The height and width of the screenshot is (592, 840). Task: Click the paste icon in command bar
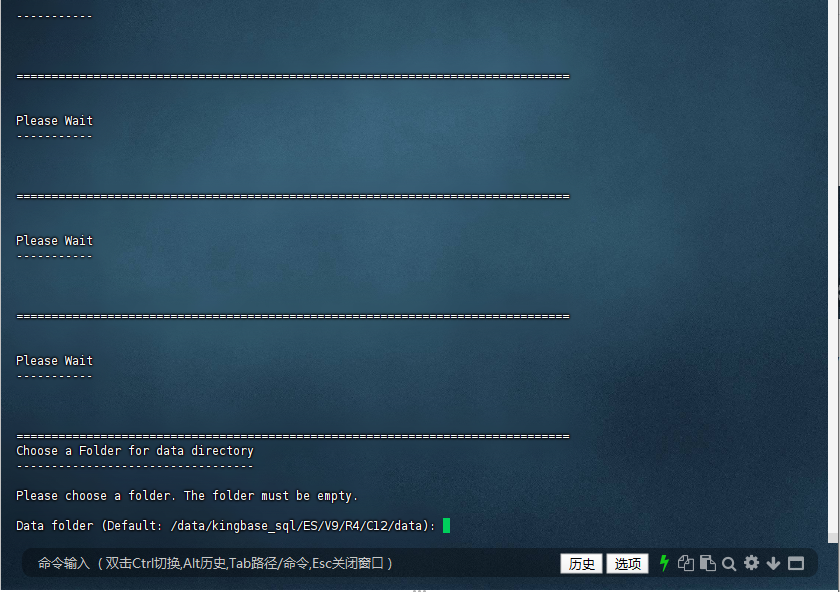tap(708, 563)
